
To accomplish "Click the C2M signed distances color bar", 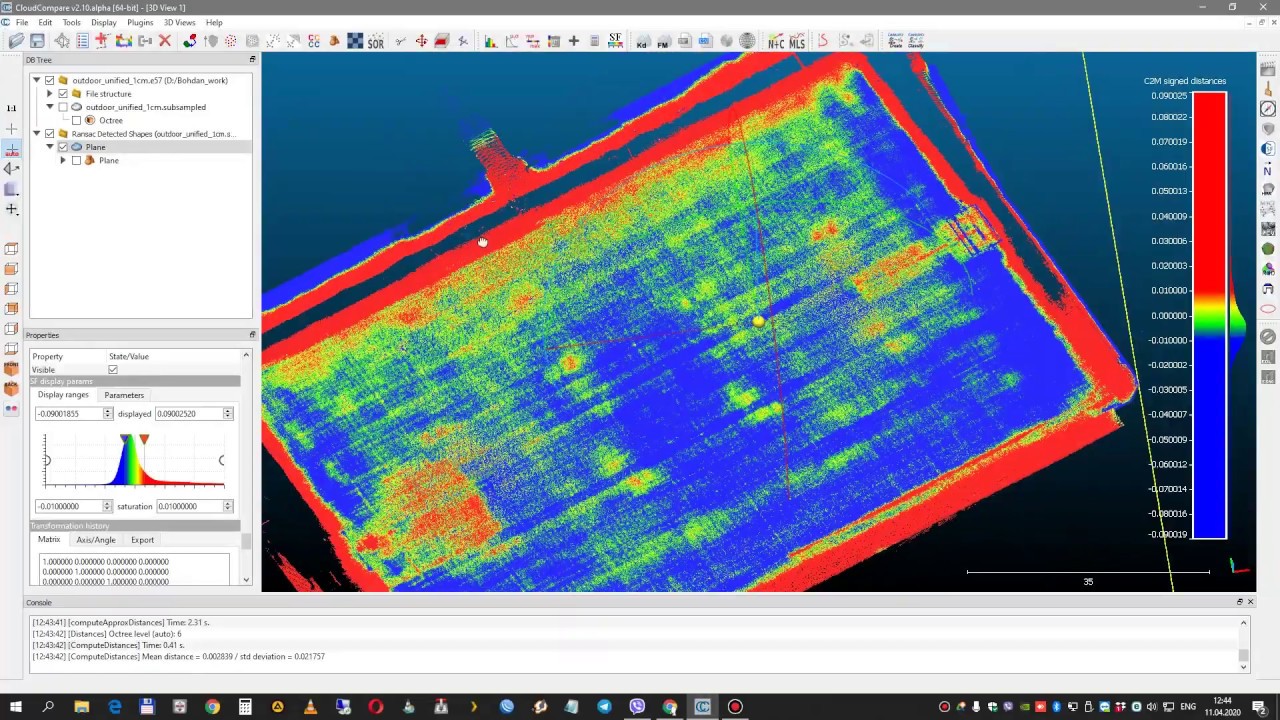I will click(x=1210, y=315).
